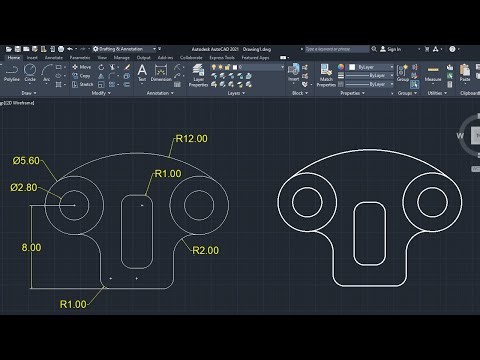The height and width of the screenshot is (360, 480).
Task: Click the keyword search input field
Action: coord(337,49)
